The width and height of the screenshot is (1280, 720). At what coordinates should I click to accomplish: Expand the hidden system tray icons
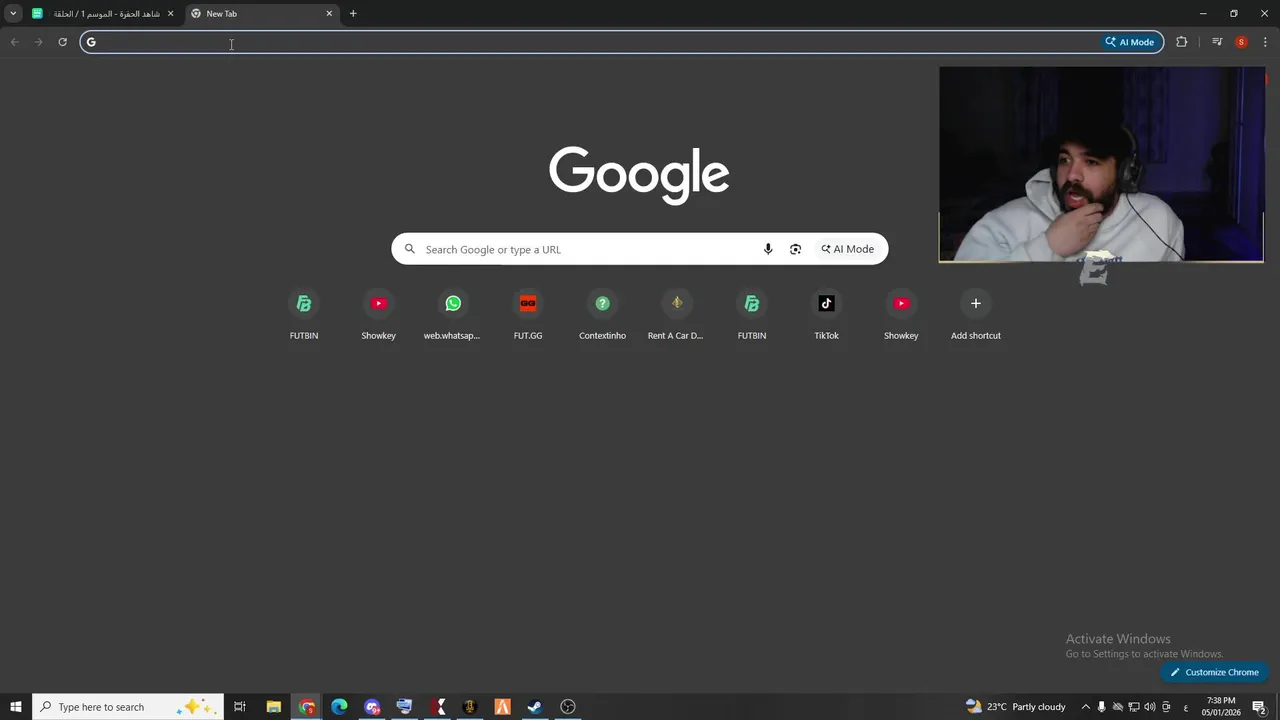coord(1085,707)
